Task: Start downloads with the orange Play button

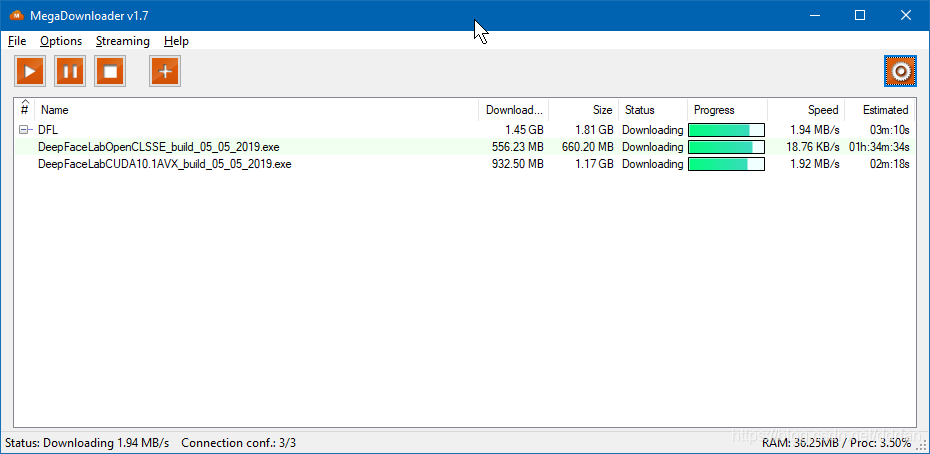Action: (30, 71)
